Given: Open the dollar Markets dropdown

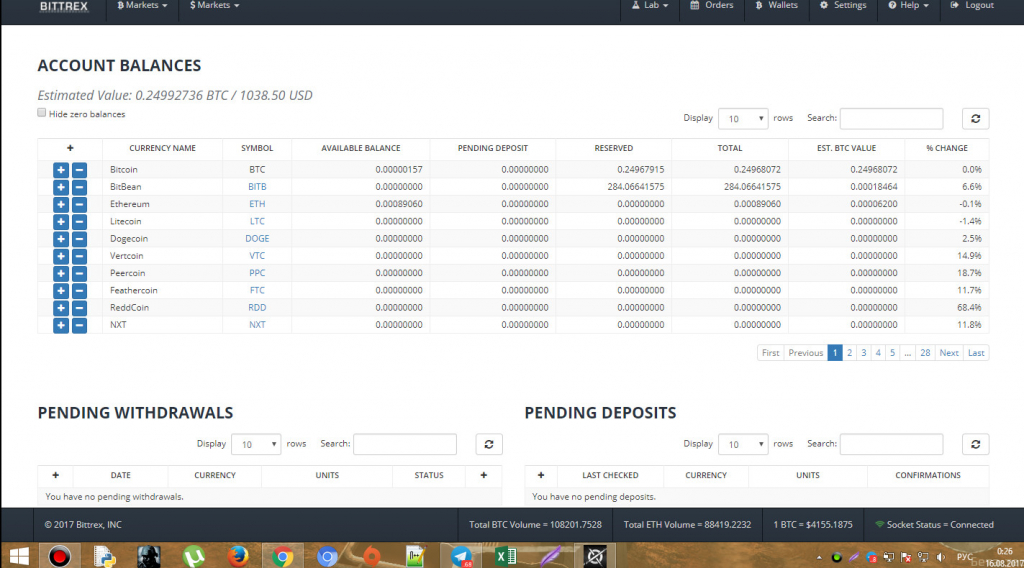Looking at the screenshot, I should click(214, 5).
